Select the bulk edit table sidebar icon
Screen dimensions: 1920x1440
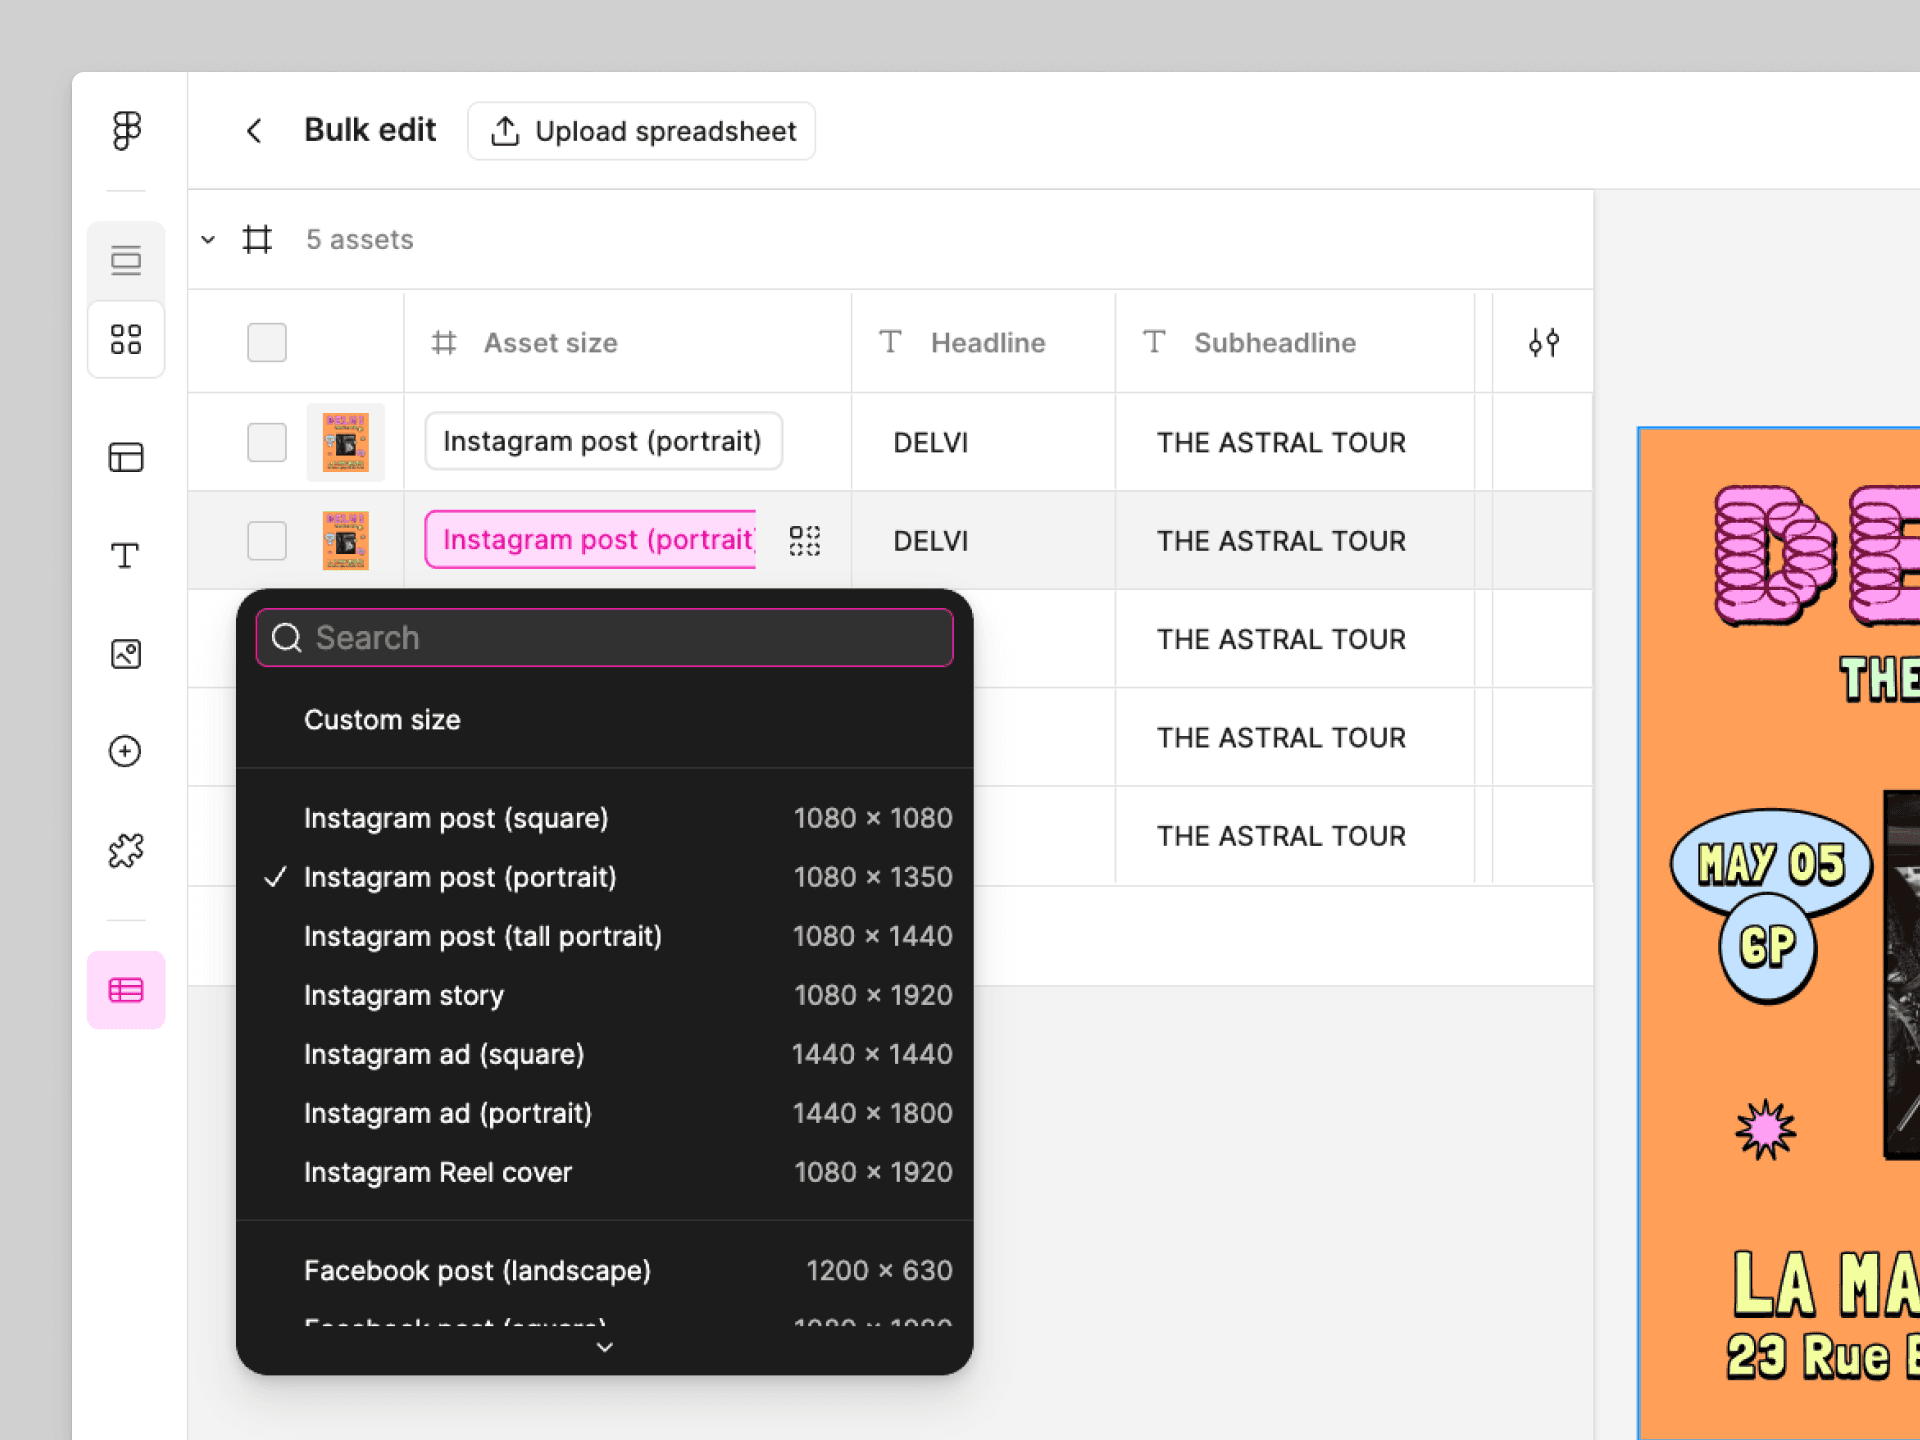pos(126,990)
